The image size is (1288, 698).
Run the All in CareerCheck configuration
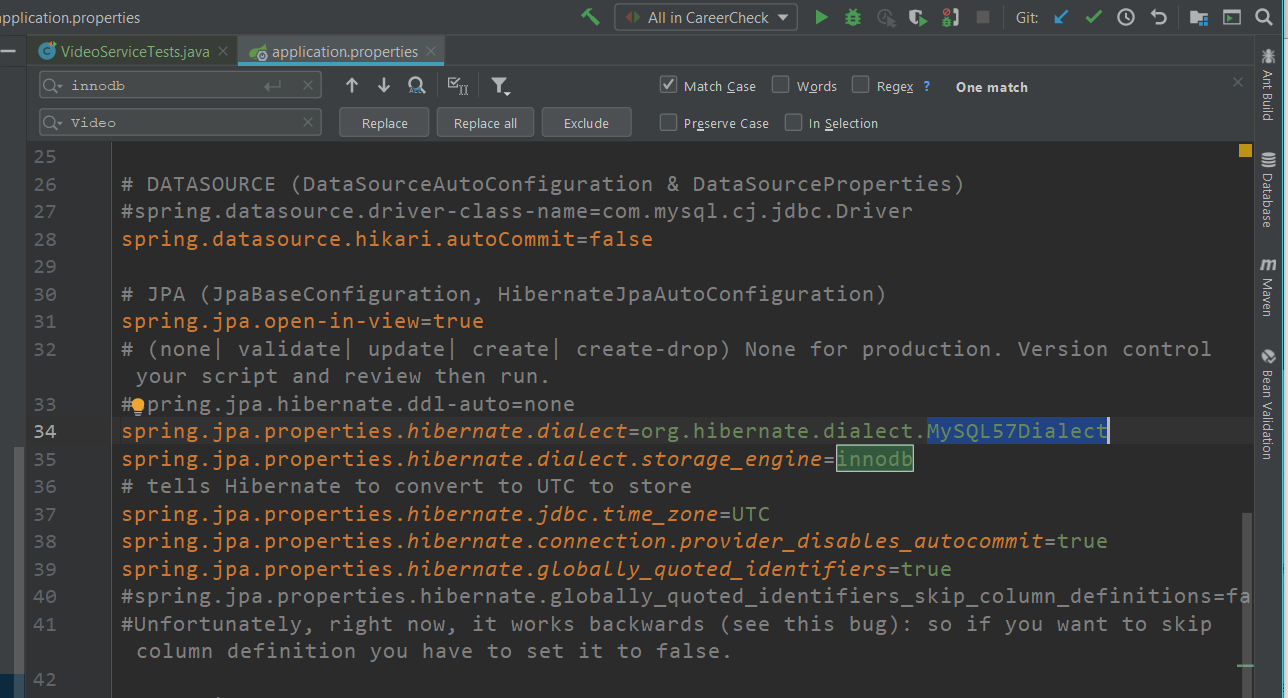click(x=822, y=17)
